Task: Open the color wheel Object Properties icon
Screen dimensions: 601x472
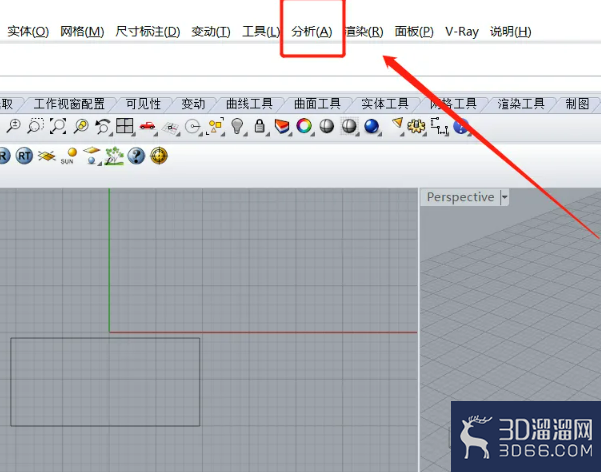Action: (x=304, y=126)
